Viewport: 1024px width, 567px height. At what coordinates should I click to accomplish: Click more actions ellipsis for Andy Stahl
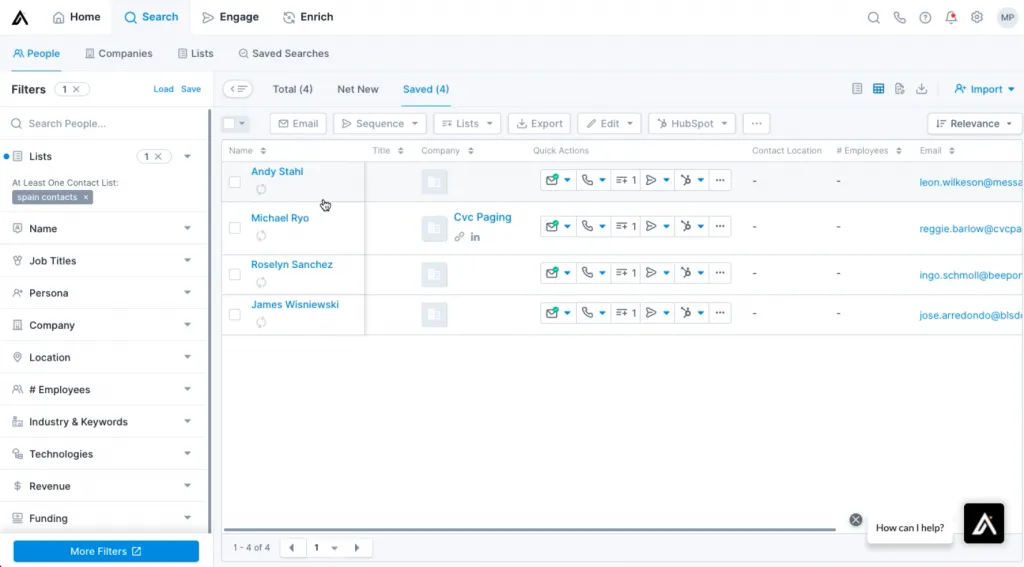pyautogui.click(x=720, y=180)
